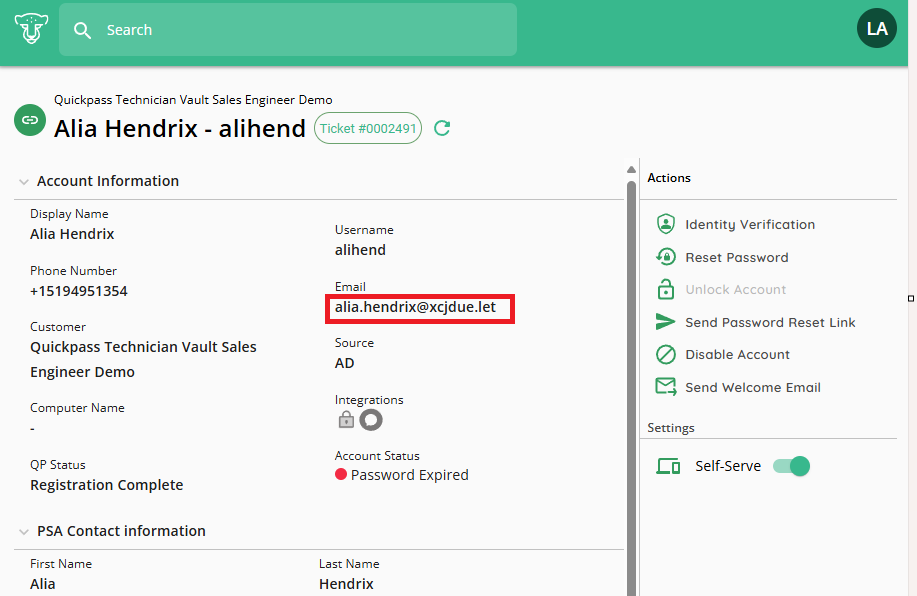Click the QP Status label
This screenshot has width=917, height=596.
[x=58, y=465]
